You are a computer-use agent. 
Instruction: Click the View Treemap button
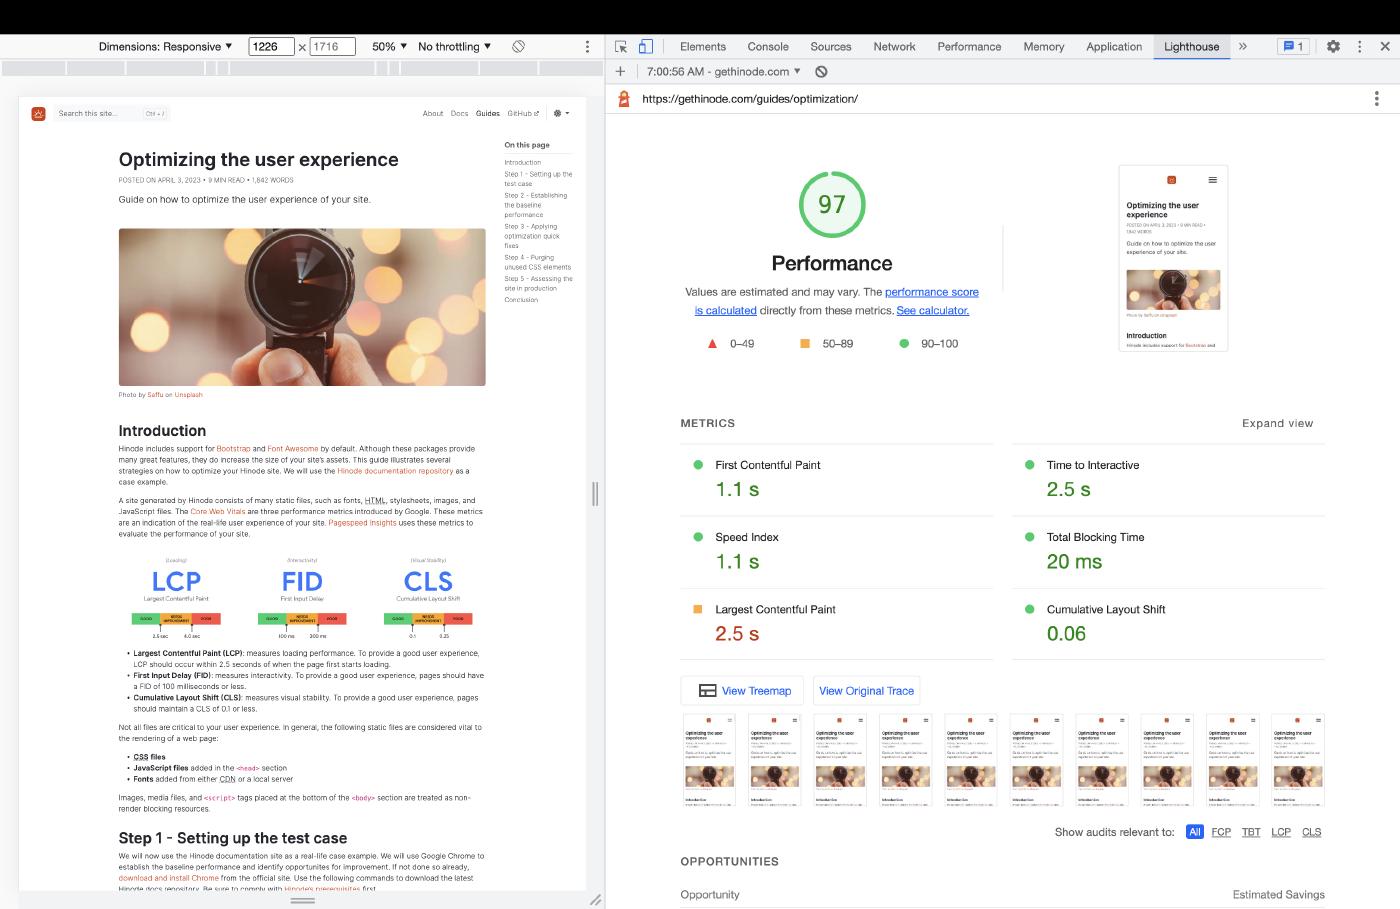(745, 691)
